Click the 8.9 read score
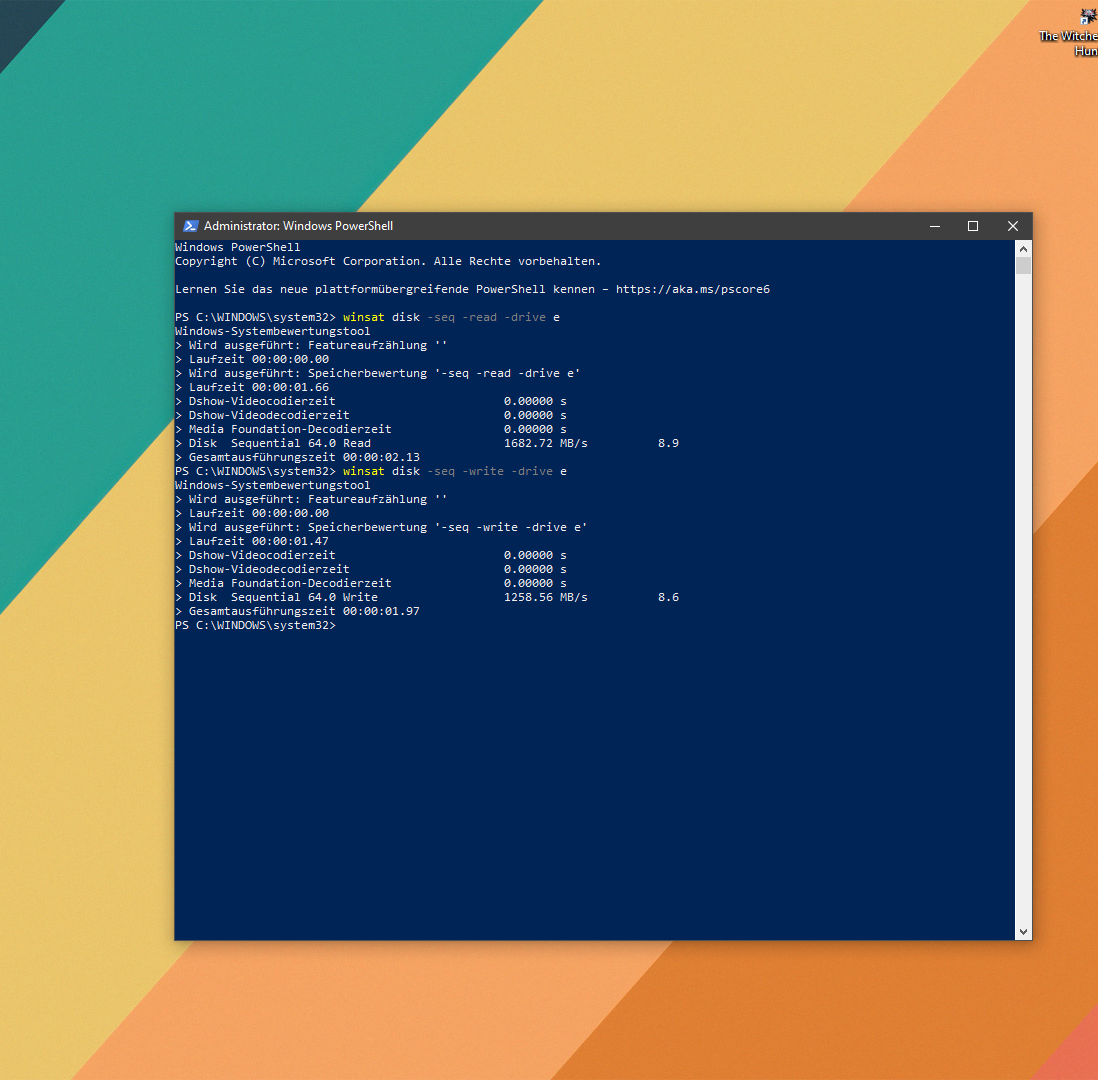The image size is (1098, 1080). tap(668, 443)
